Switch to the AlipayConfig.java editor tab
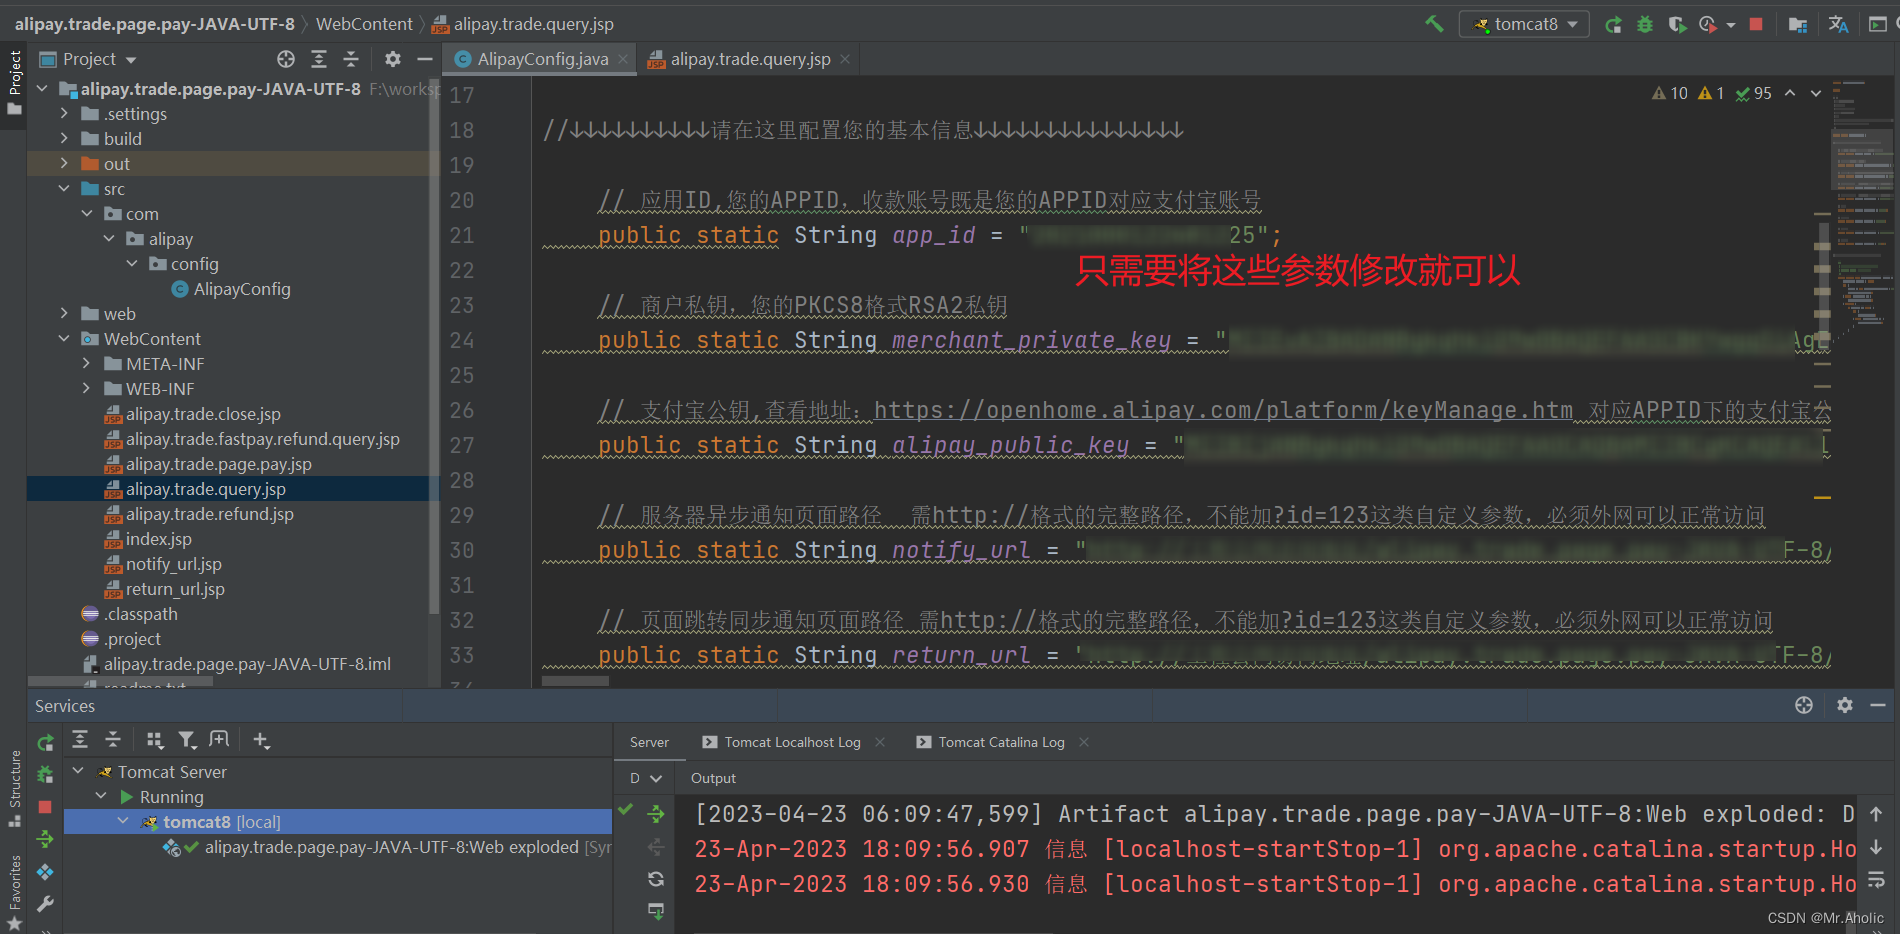The height and width of the screenshot is (934, 1900). click(543, 59)
